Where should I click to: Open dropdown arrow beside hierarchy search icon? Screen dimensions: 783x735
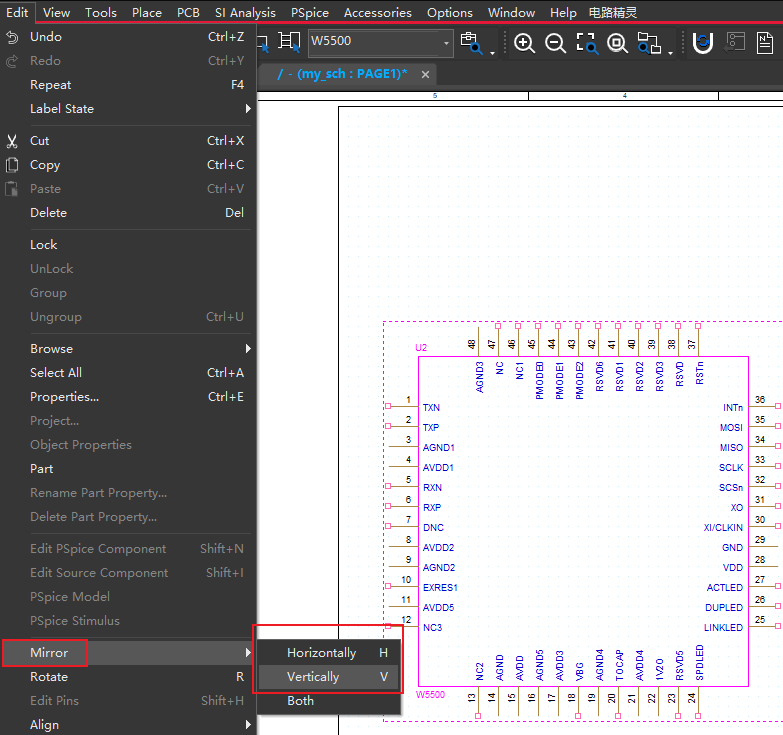[x=670, y=52]
